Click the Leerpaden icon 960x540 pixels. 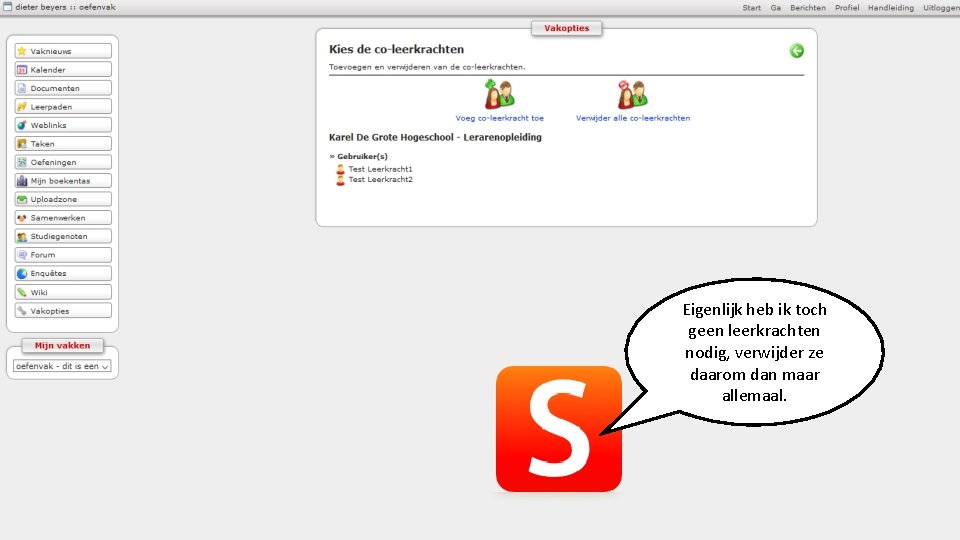pyautogui.click(x=22, y=107)
